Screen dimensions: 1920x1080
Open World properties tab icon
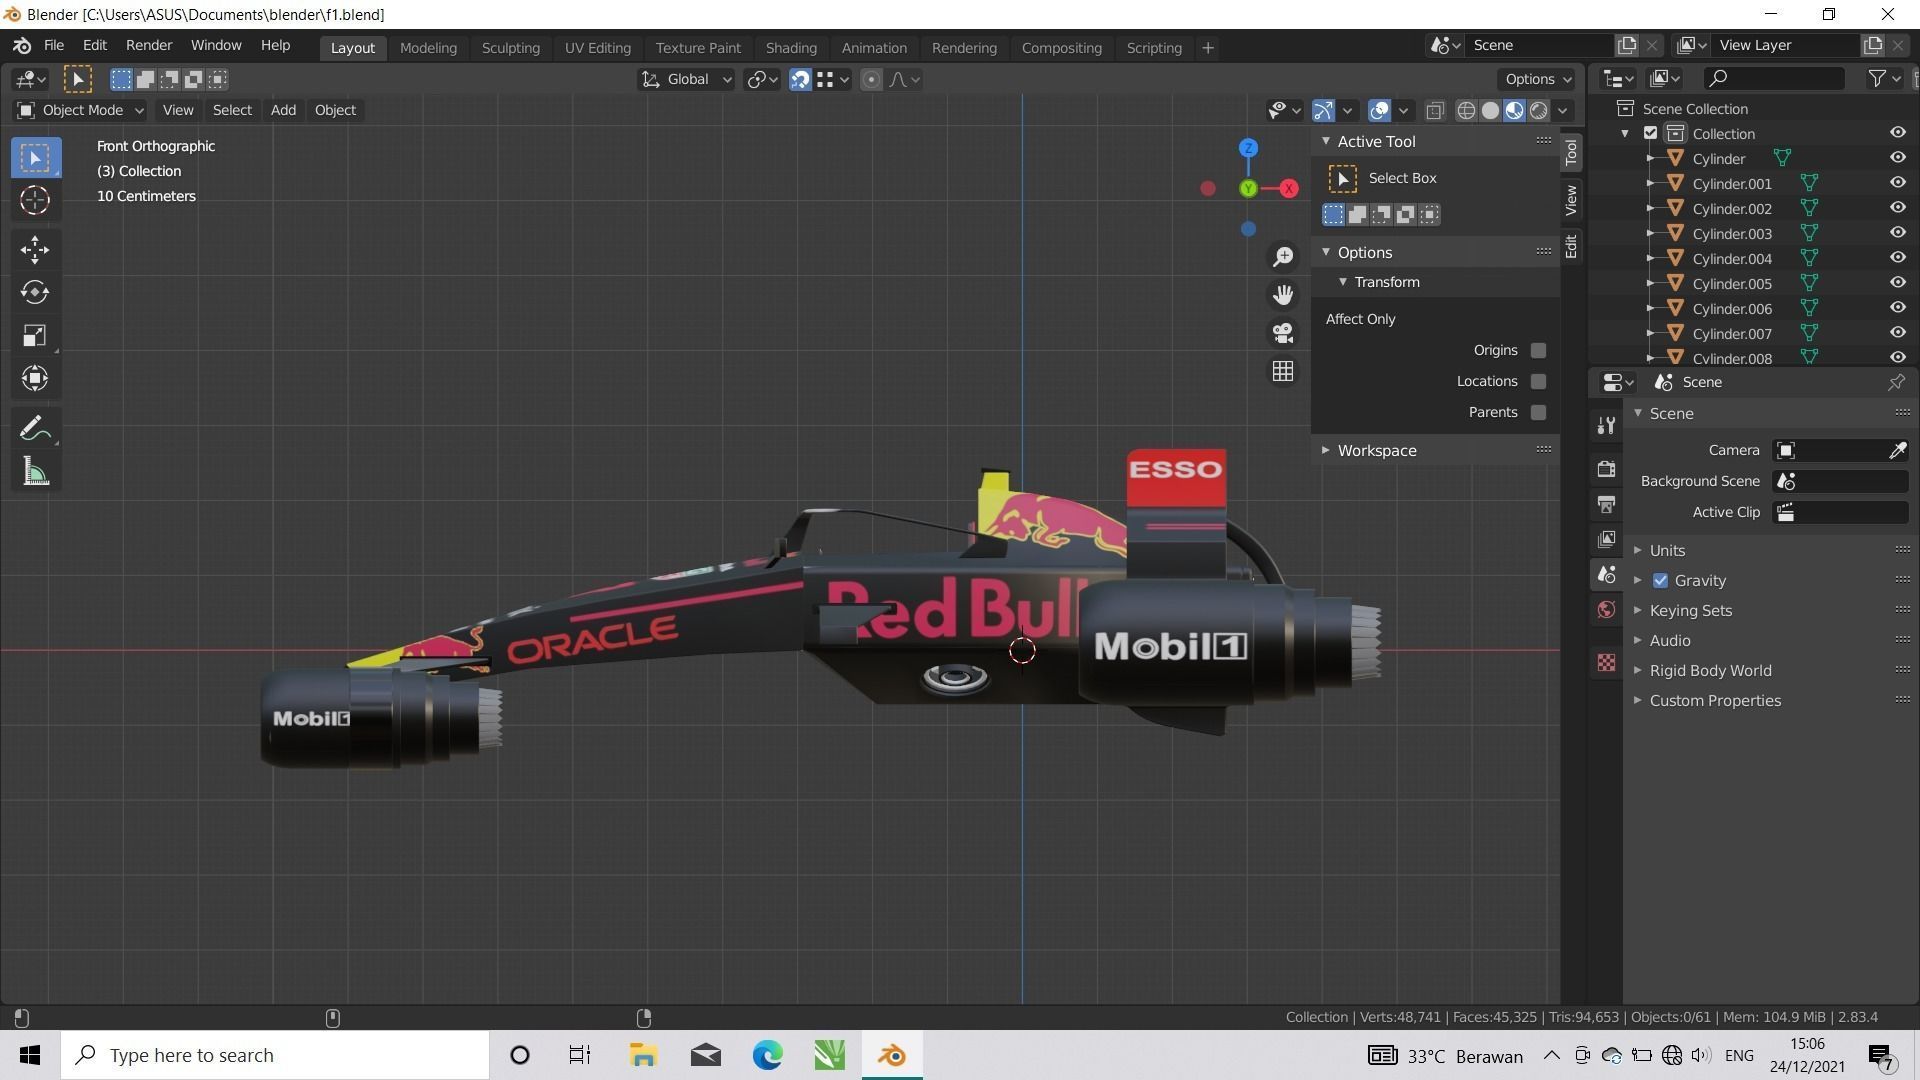pyautogui.click(x=1606, y=609)
